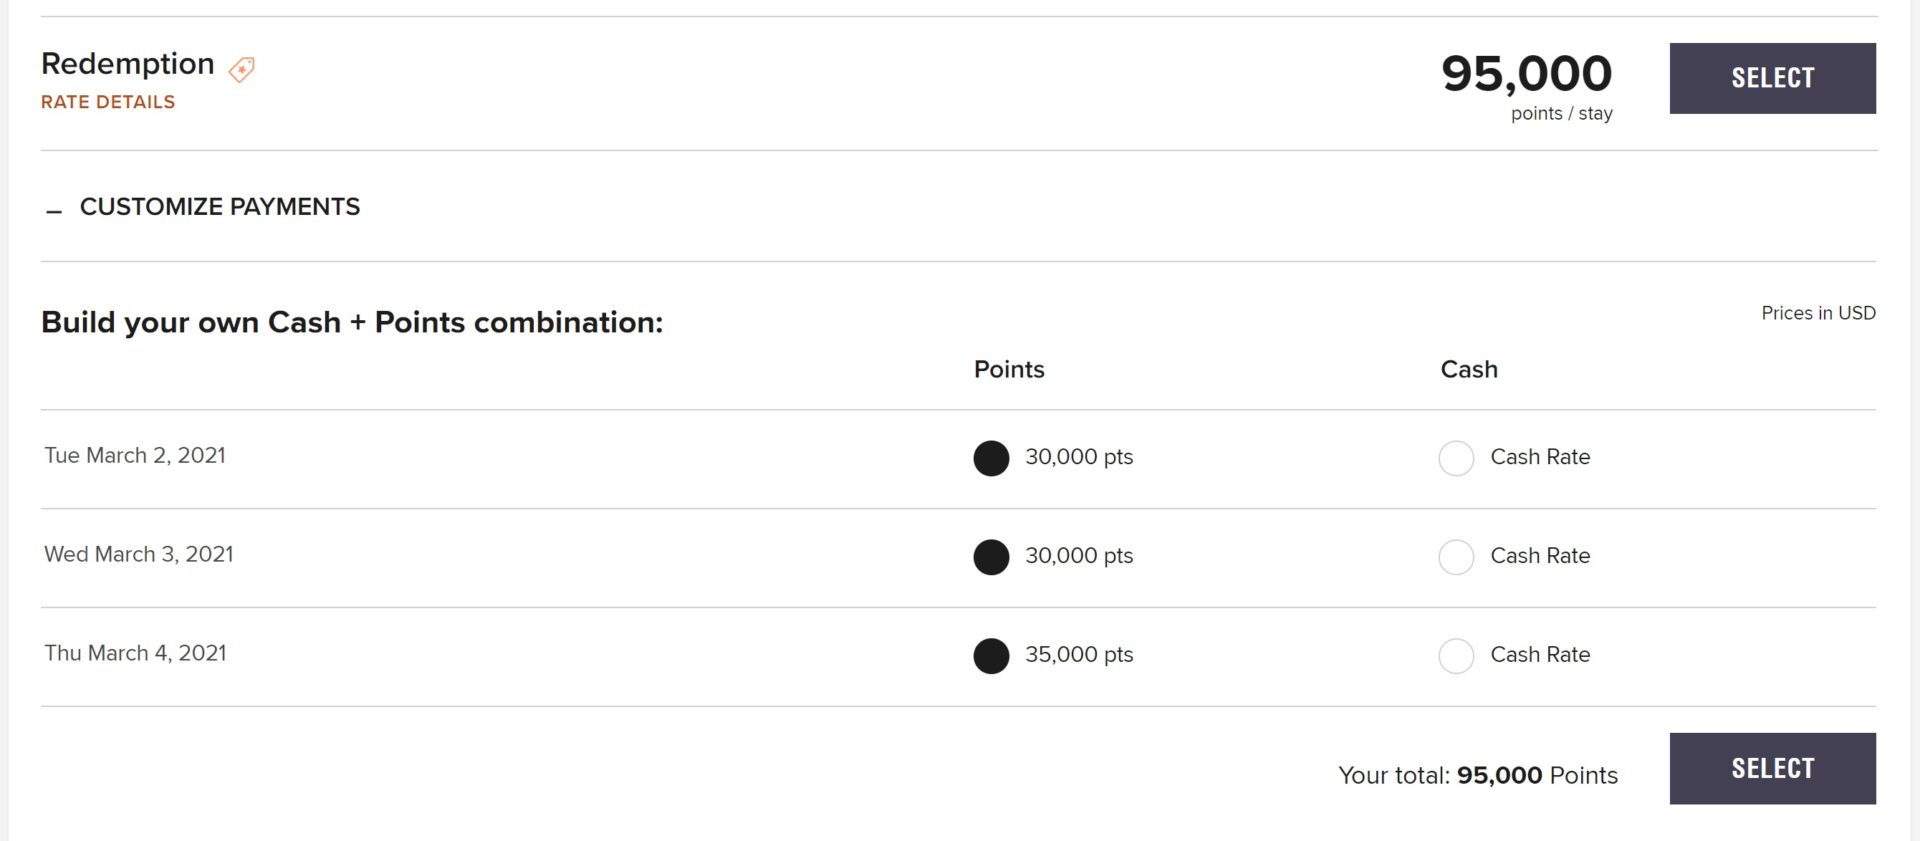Click the Cash column header
The image size is (1920, 841).
tap(1468, 369)
